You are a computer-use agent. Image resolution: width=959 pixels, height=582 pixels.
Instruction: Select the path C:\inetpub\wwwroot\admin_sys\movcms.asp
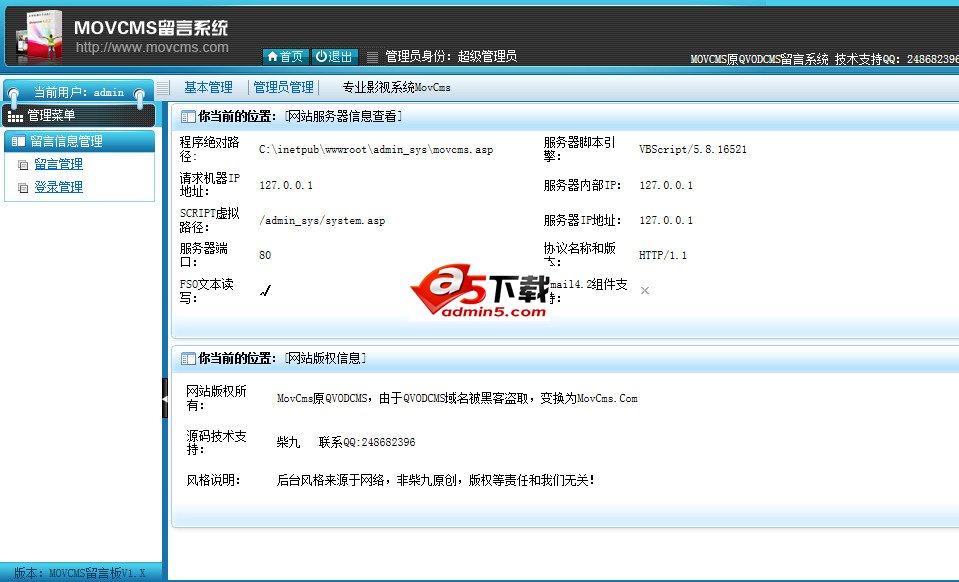pos(376,149)
